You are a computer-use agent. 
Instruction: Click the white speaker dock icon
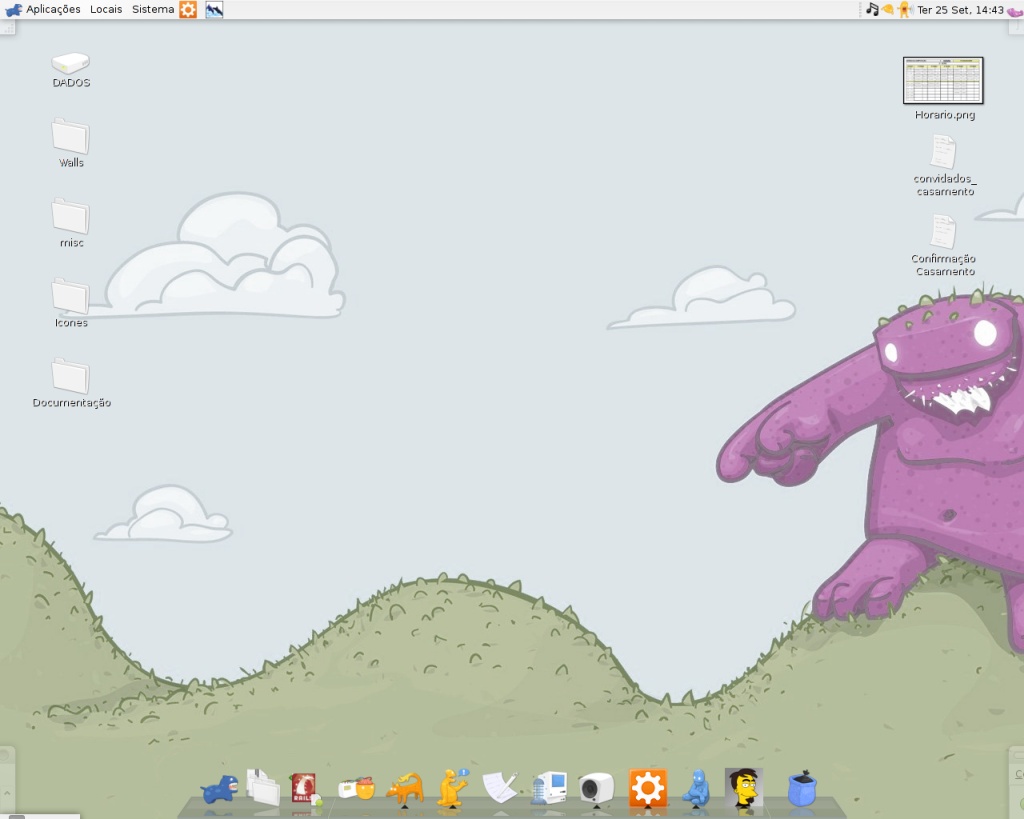[x=596, y=788]
